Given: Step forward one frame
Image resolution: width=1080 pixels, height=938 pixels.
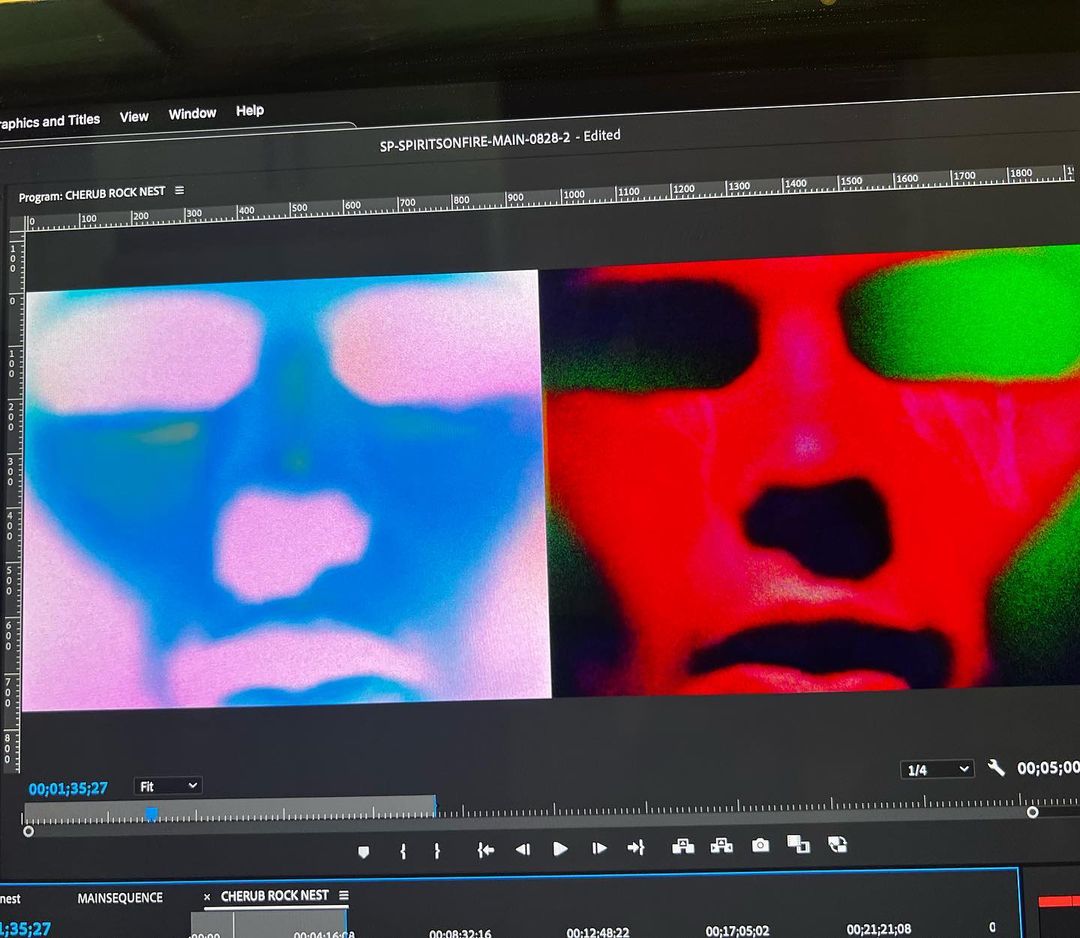Looking at the screenshot, I should click(599, 848).
